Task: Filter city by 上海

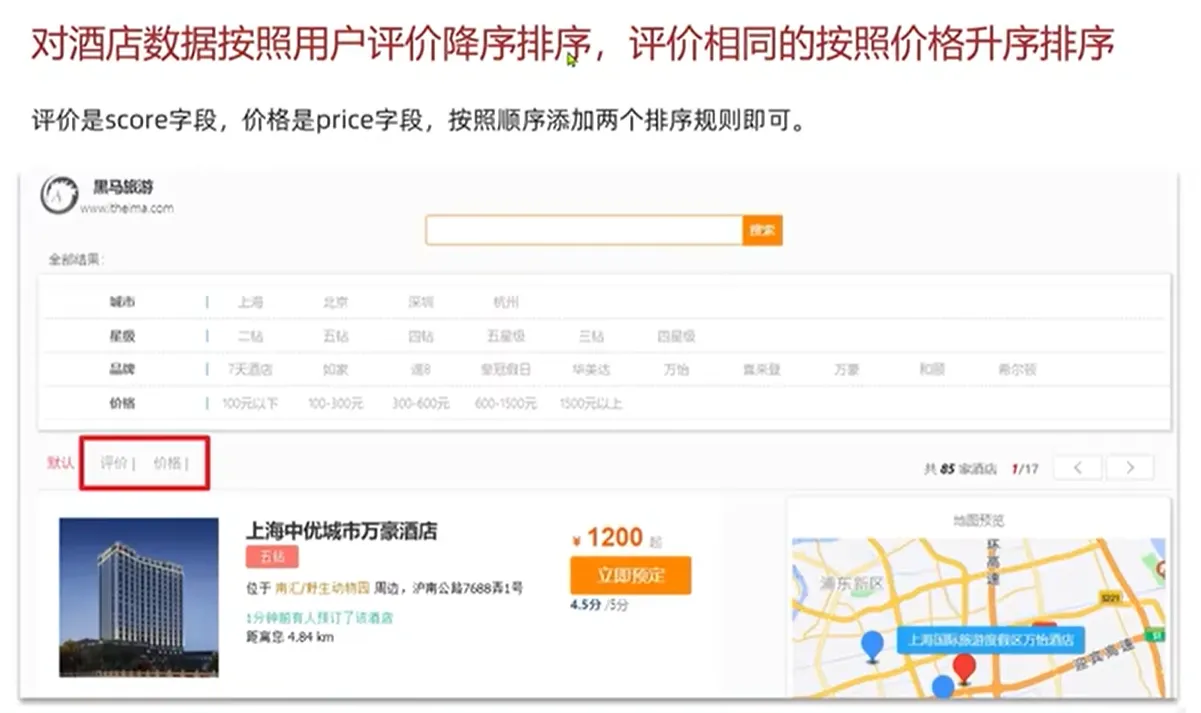Action: (x=250, y=302)
